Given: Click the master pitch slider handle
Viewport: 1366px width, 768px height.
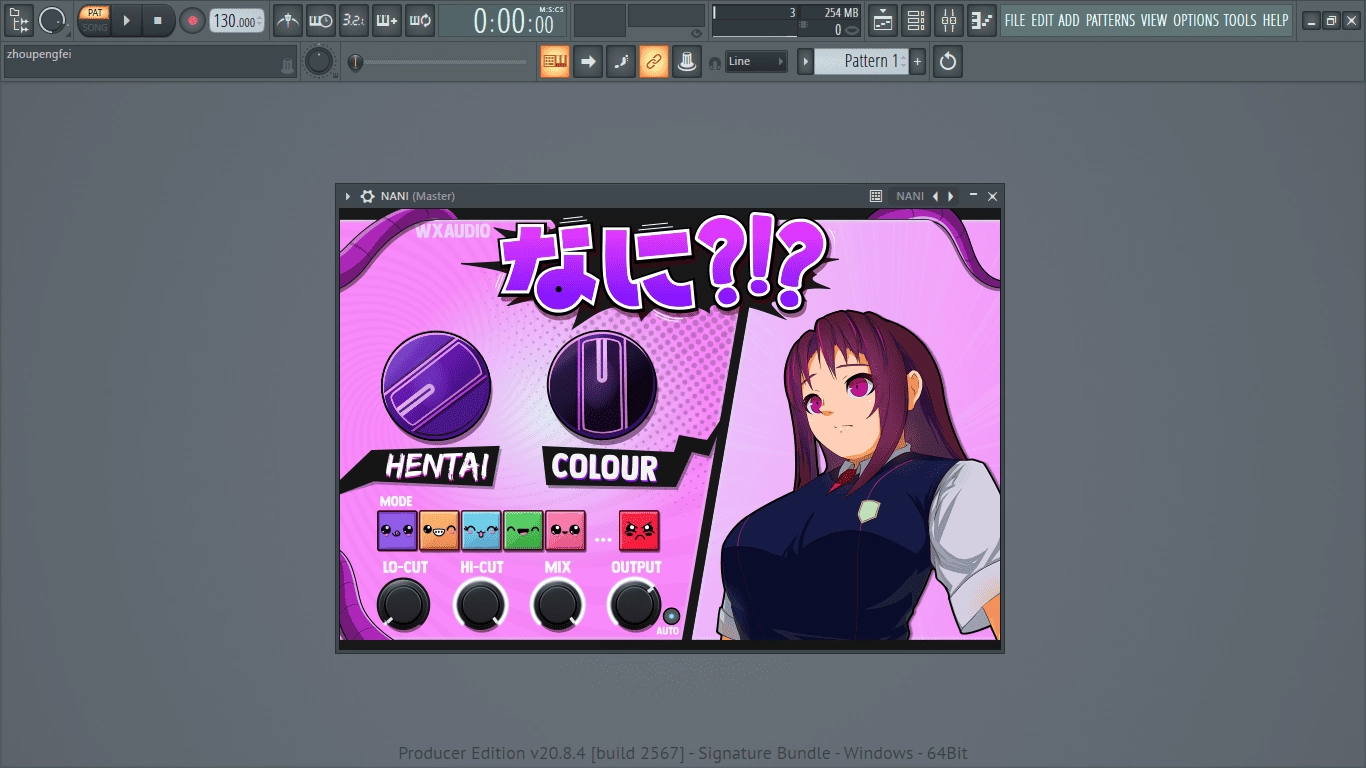Looking at the screenshot, I should (x=355, y=62).
